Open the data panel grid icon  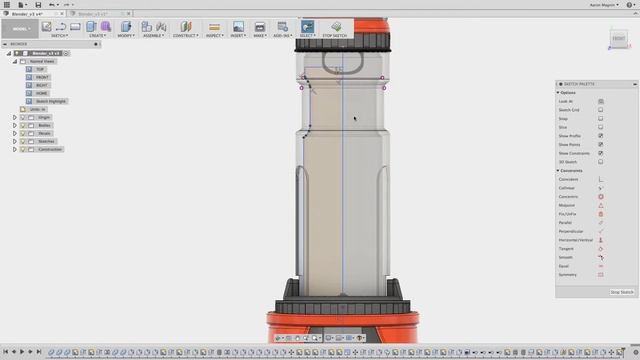(x=7, y=4)
